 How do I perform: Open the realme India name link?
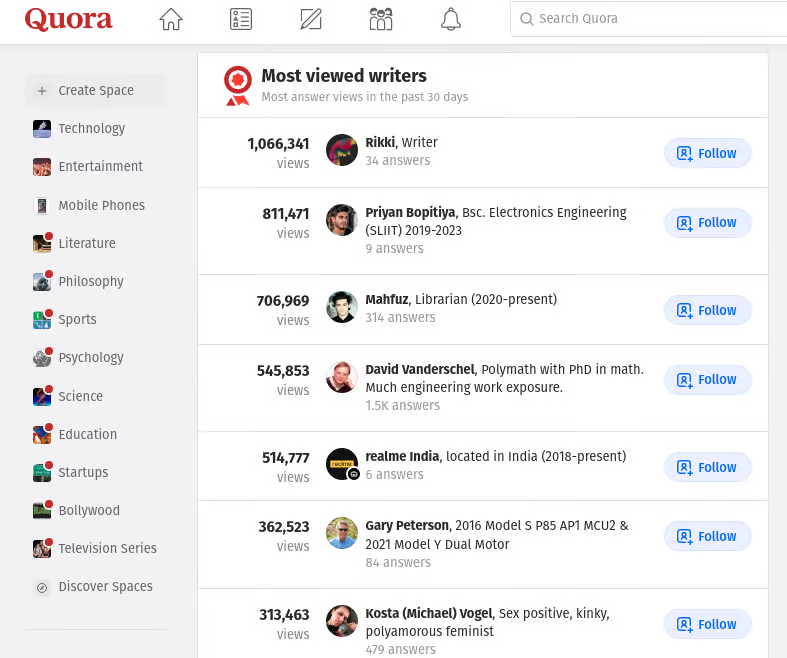[402, 457]
